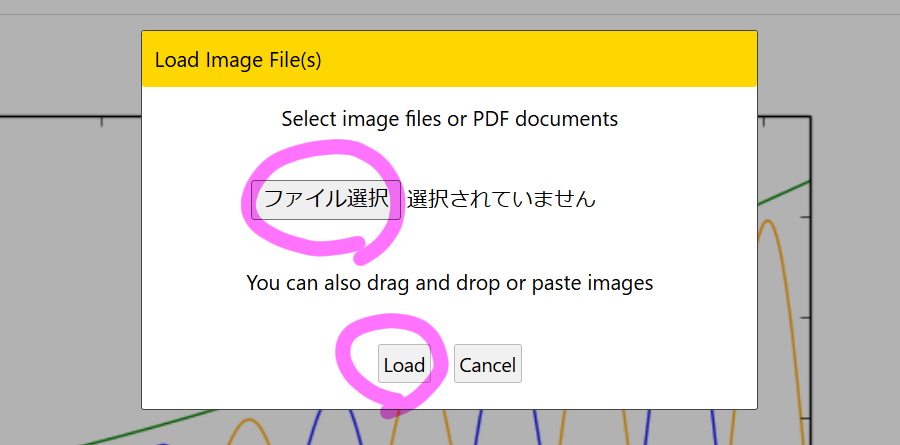Click the plot frame's top right corner
This screenshot has width=900, height=445.
pyautogui.click(x=809, y=117)
